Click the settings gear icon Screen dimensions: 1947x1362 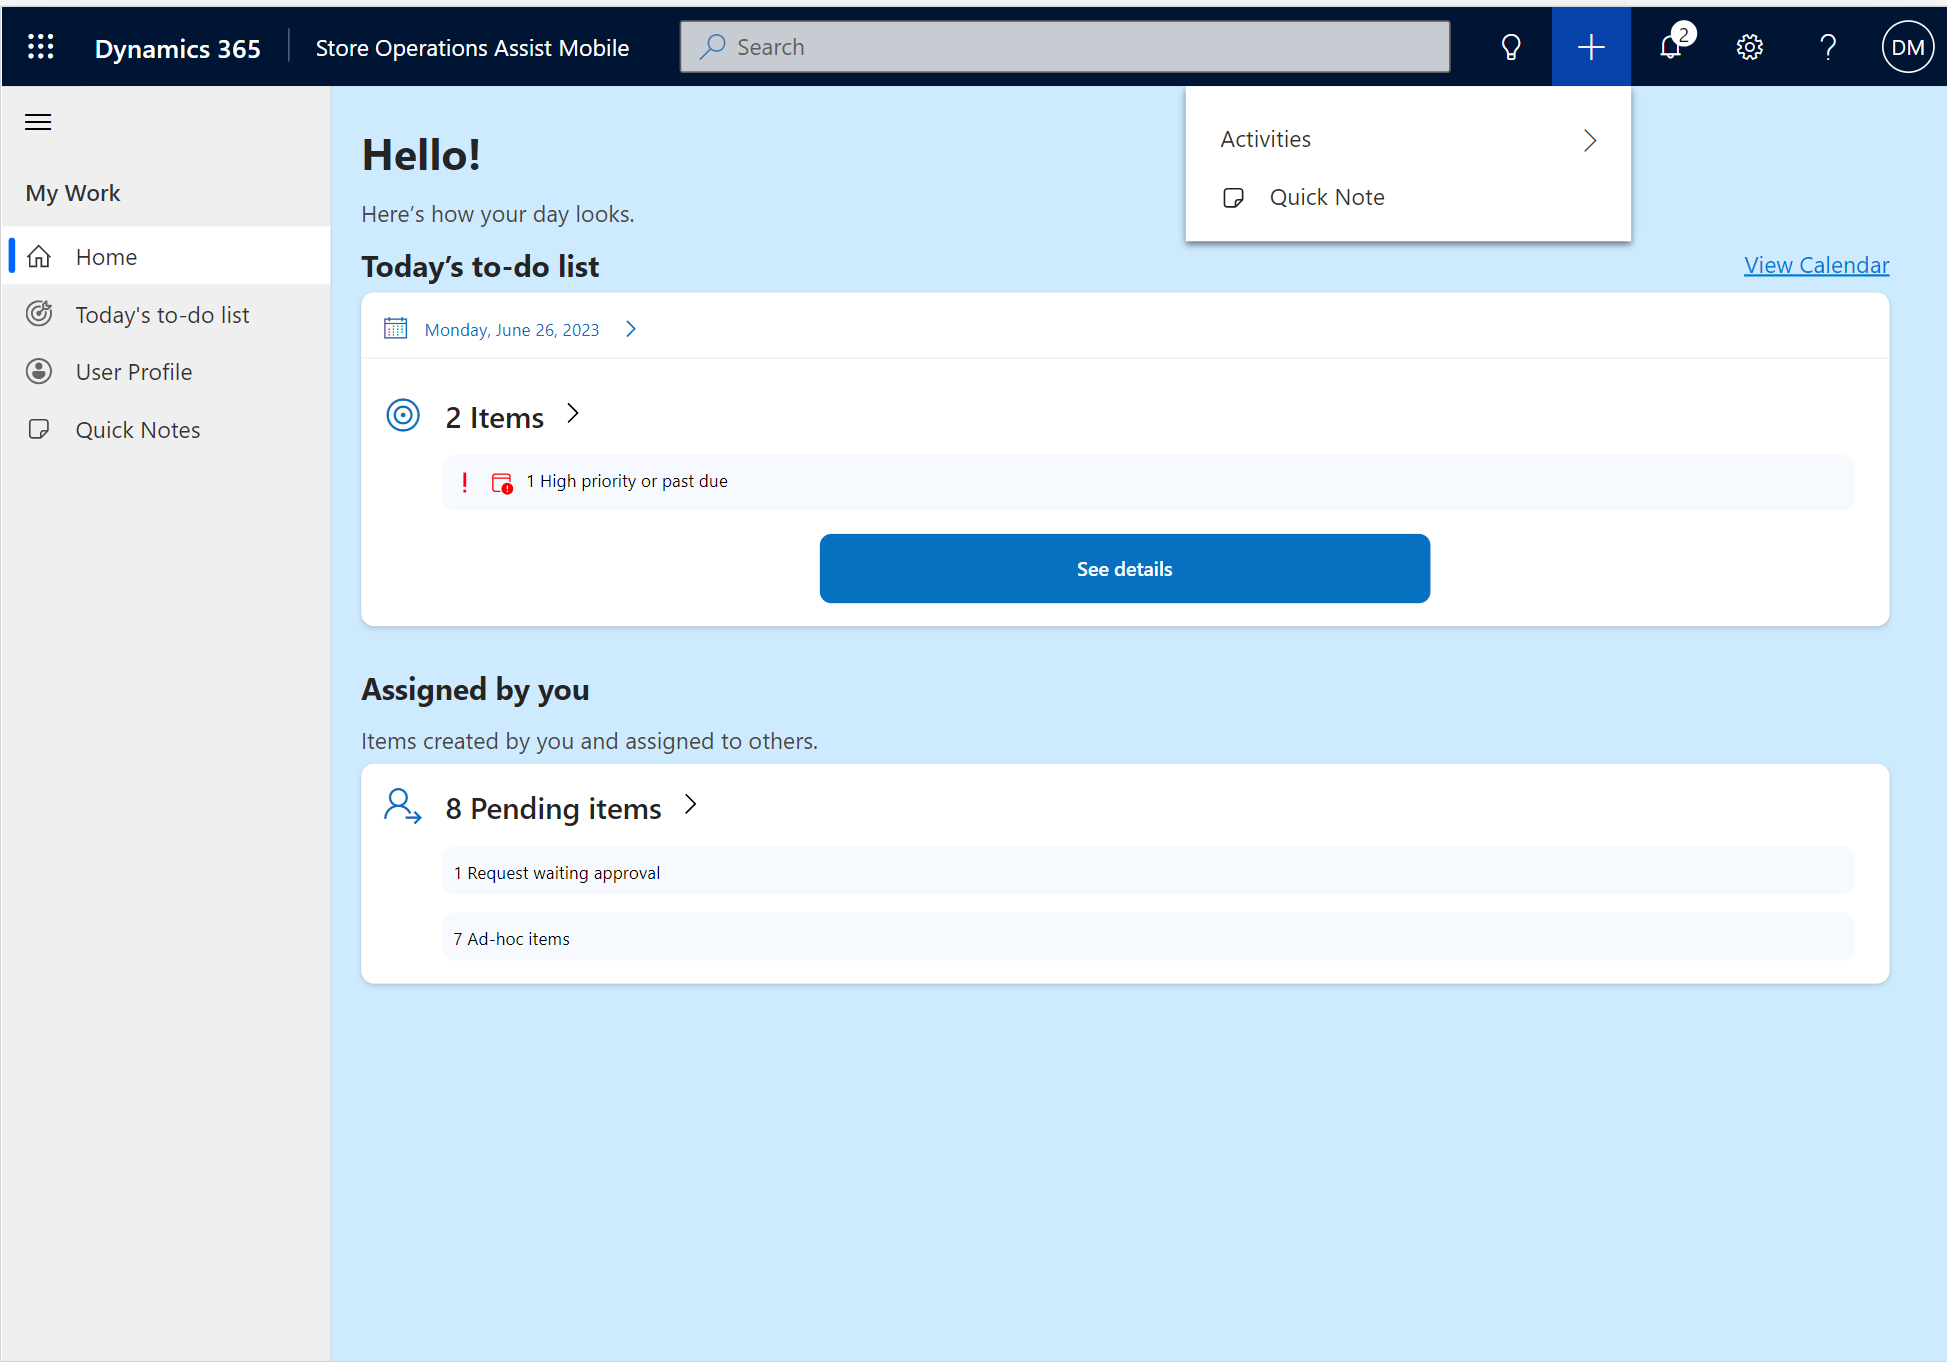coord(1750,46)
